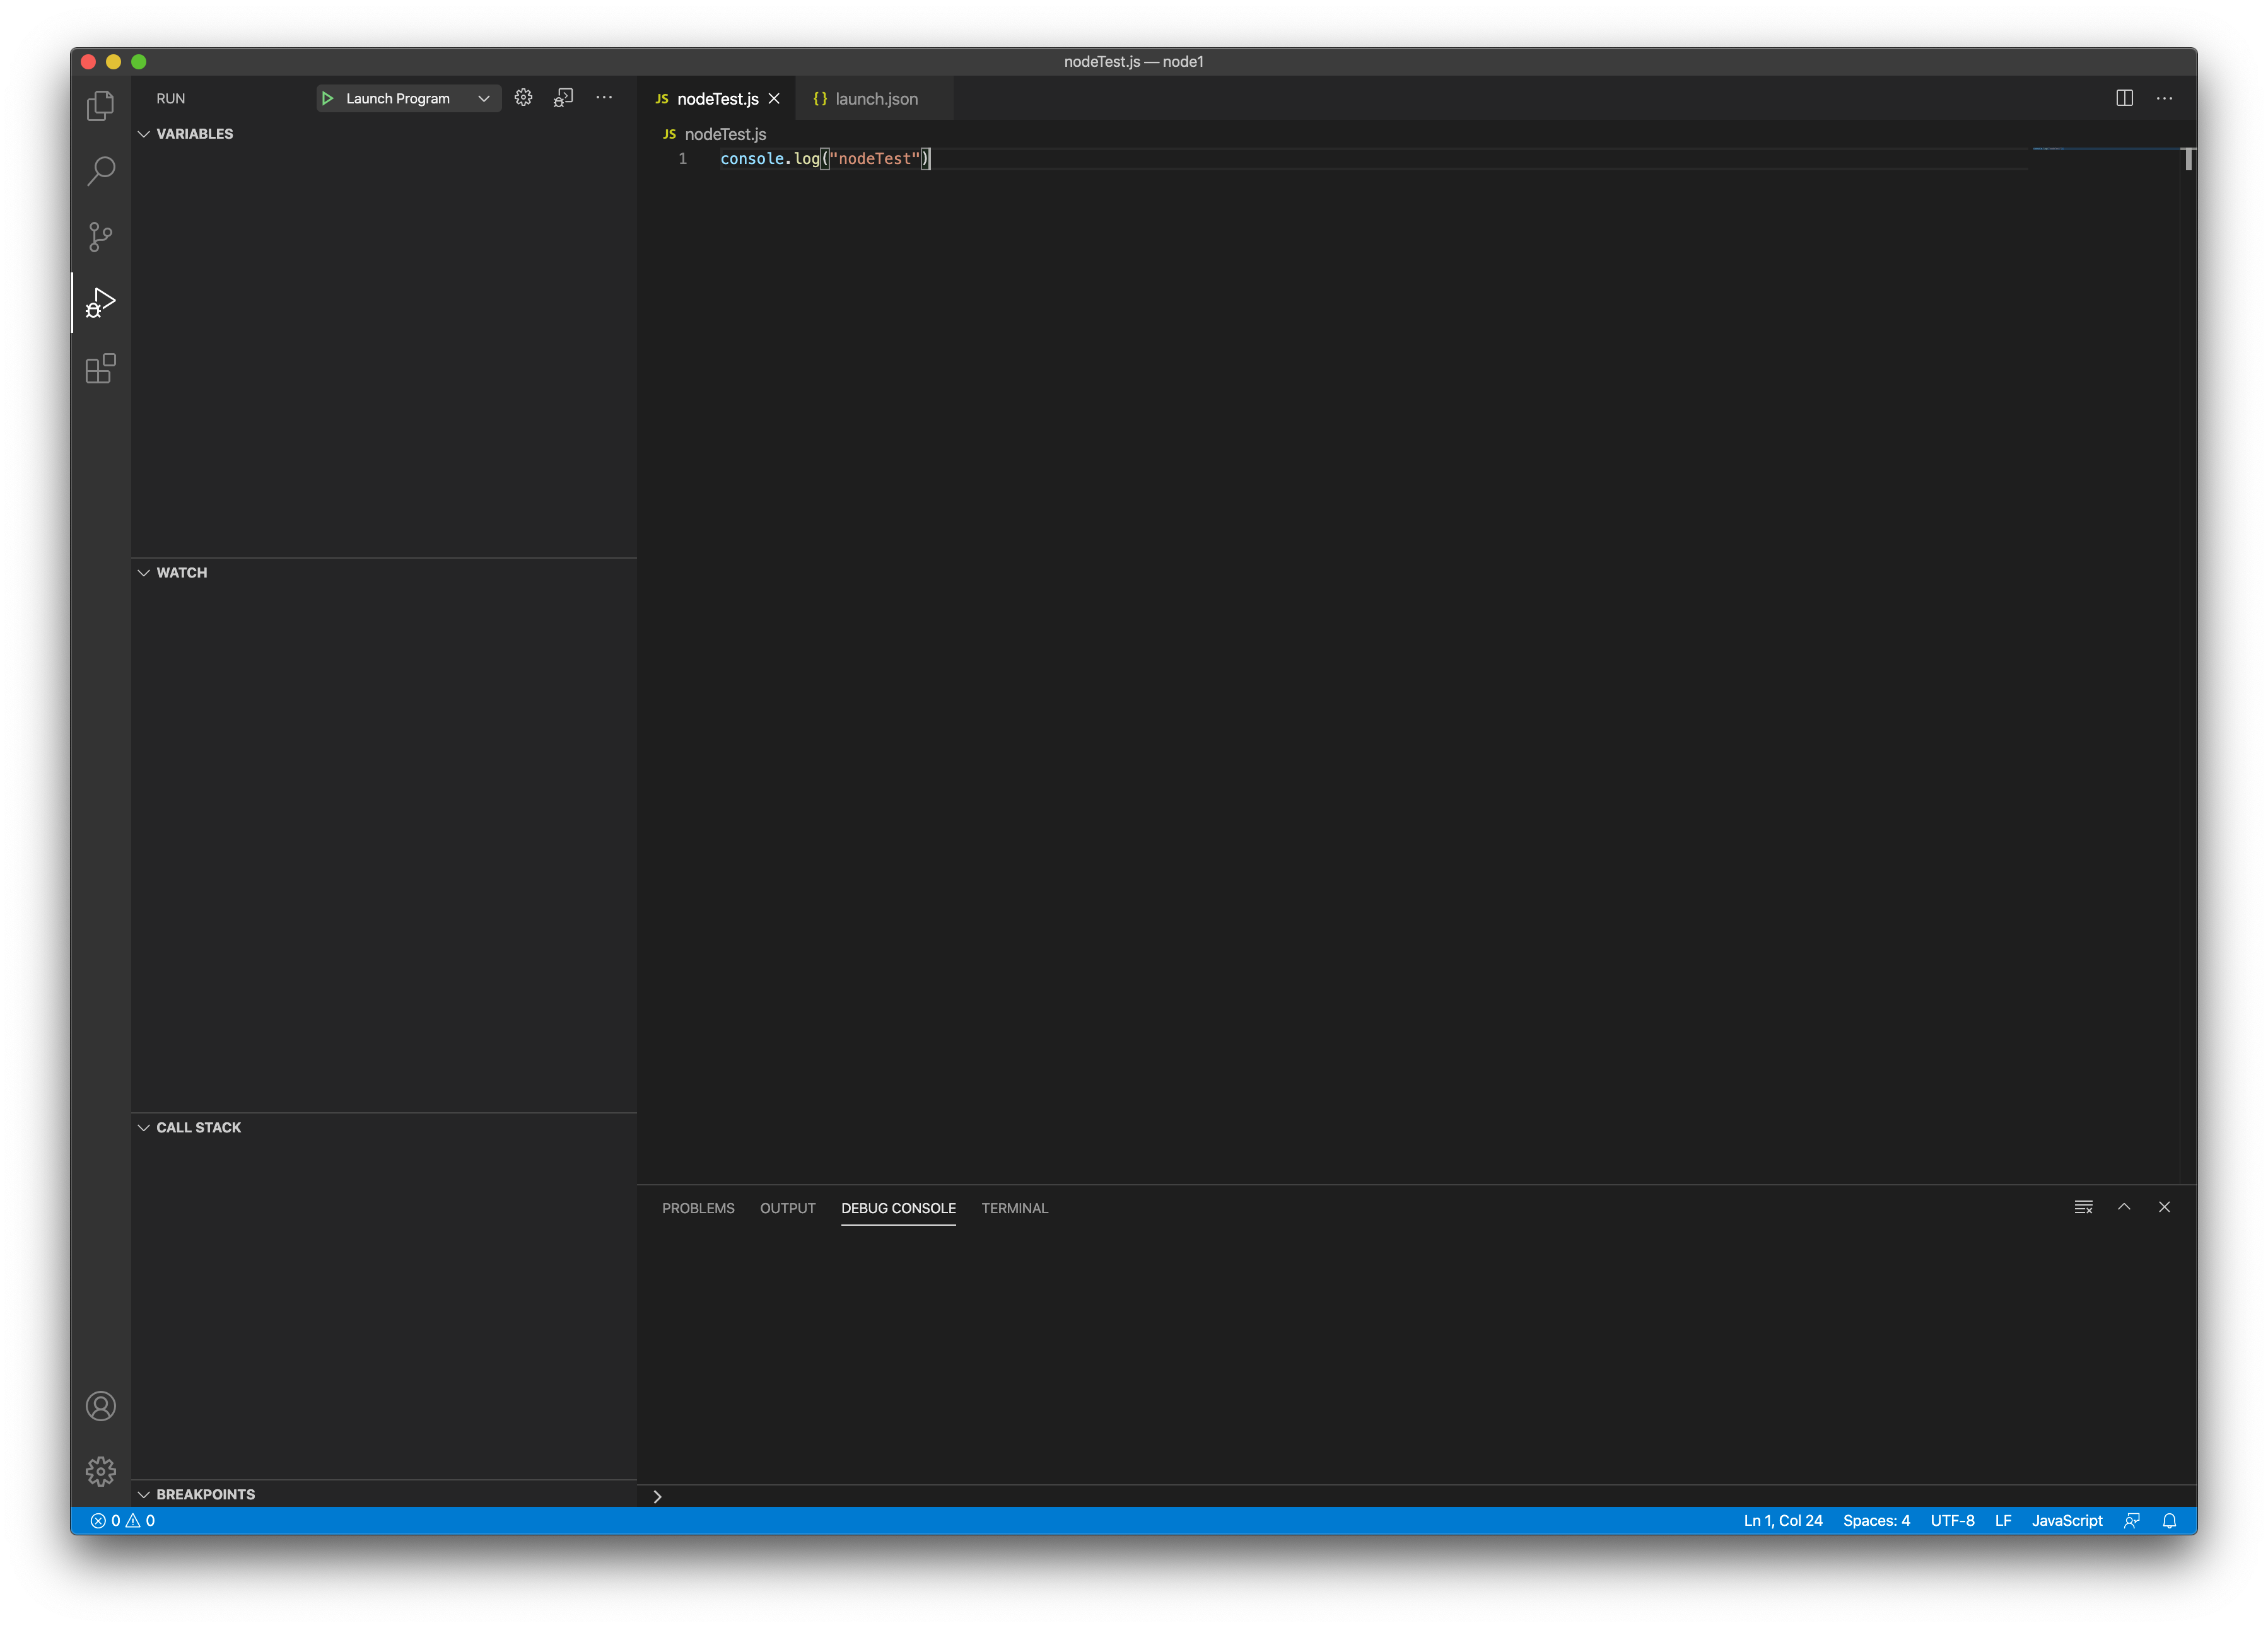Click JavaScript language mode in status bar

2066,1520
